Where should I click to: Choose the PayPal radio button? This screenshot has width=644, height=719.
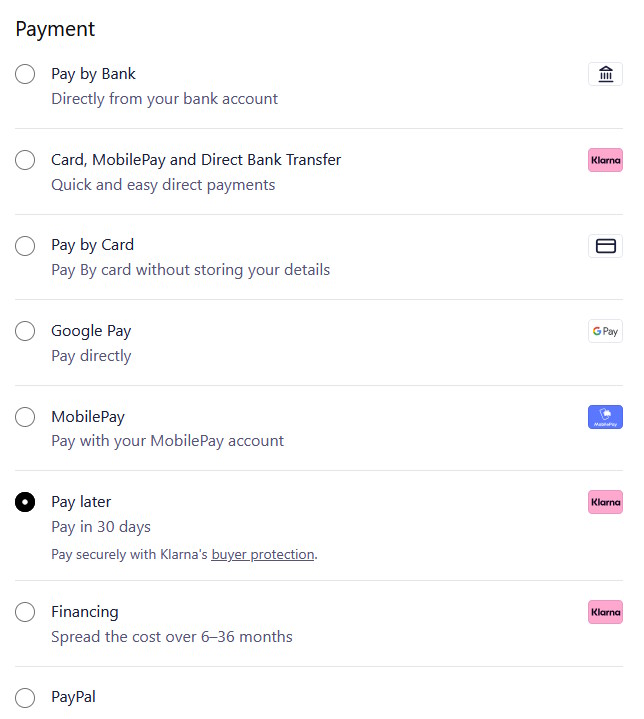coord(25,697)
